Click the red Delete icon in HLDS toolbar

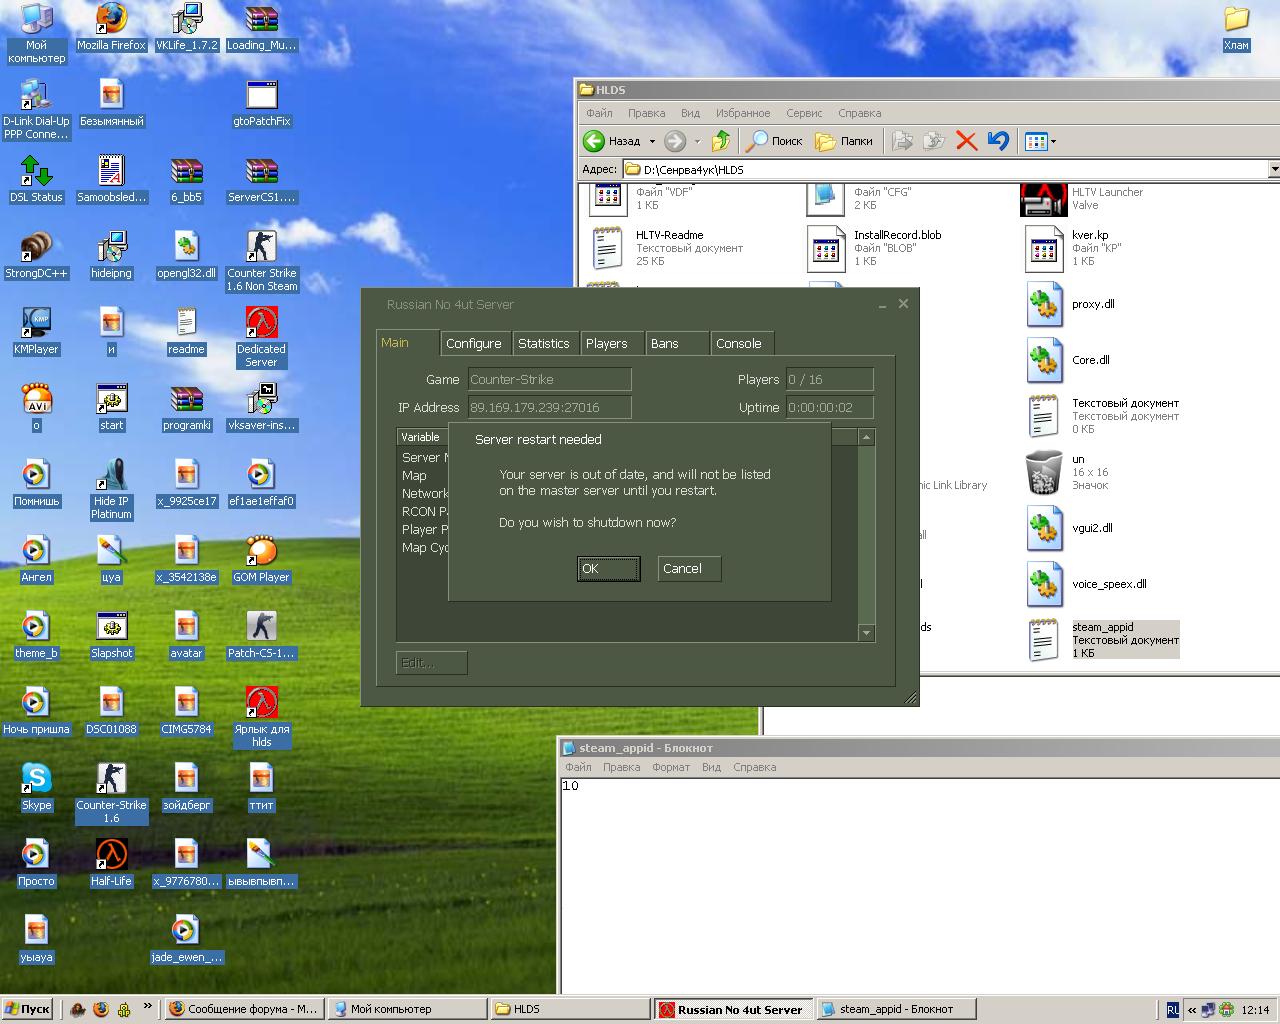click(966, 141)
